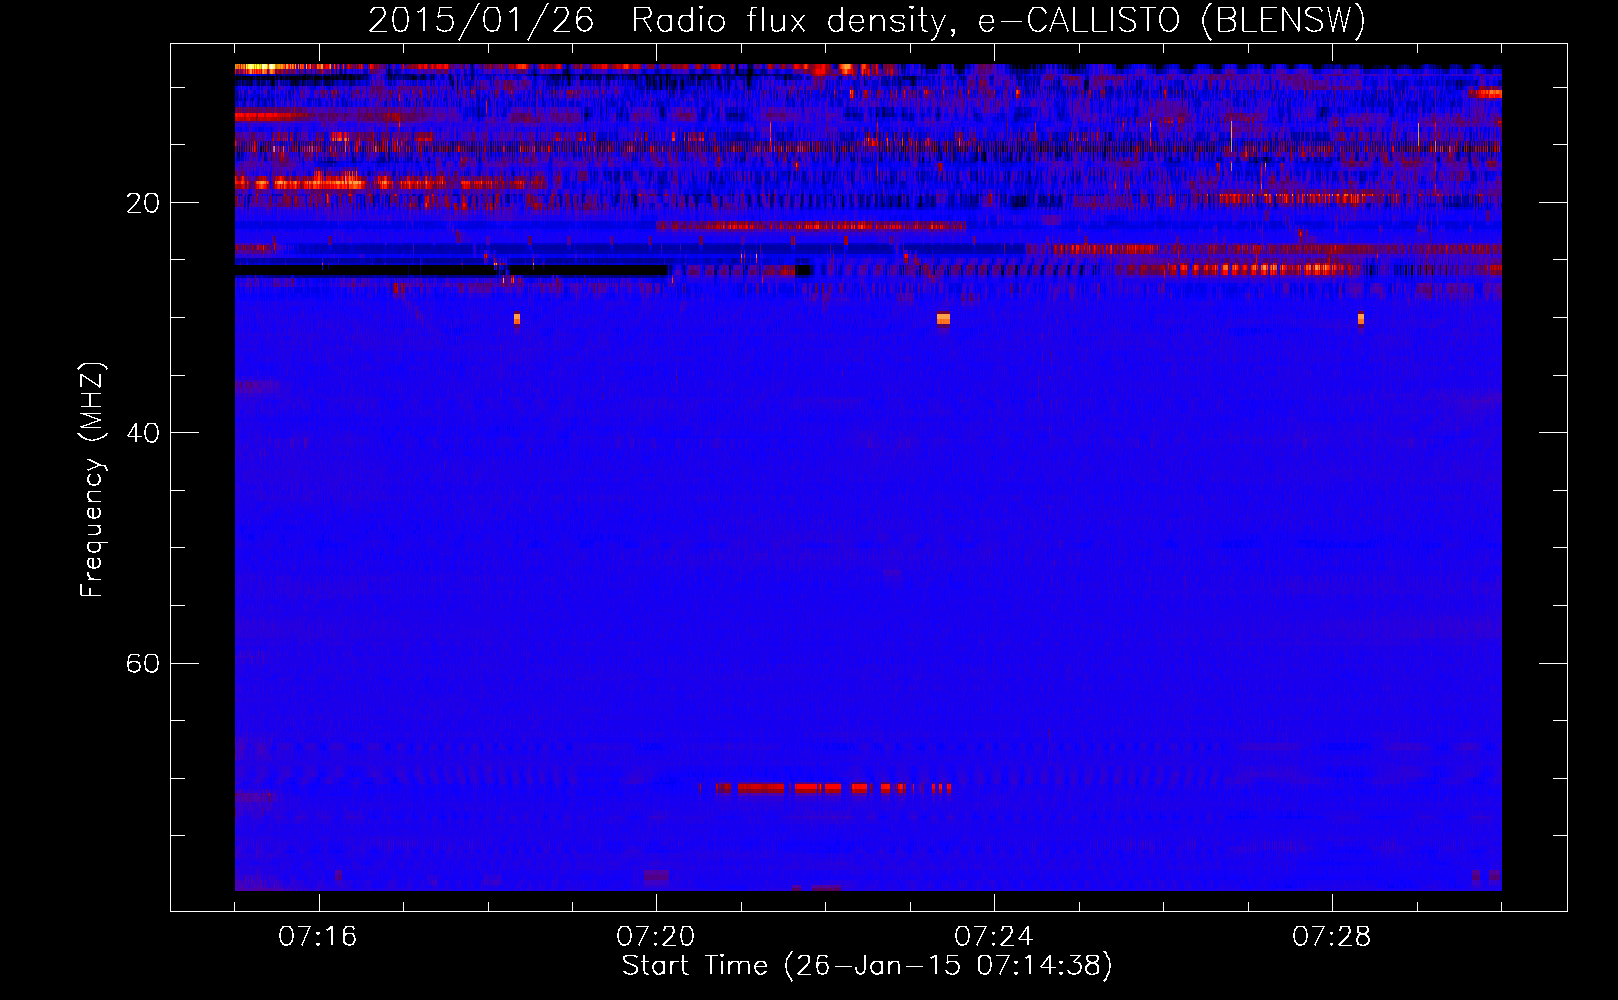1618x1000 pixels.
Task: Select the 'Frequency (MHZ)' y-axis label
Action: click(x=92, y=480)
